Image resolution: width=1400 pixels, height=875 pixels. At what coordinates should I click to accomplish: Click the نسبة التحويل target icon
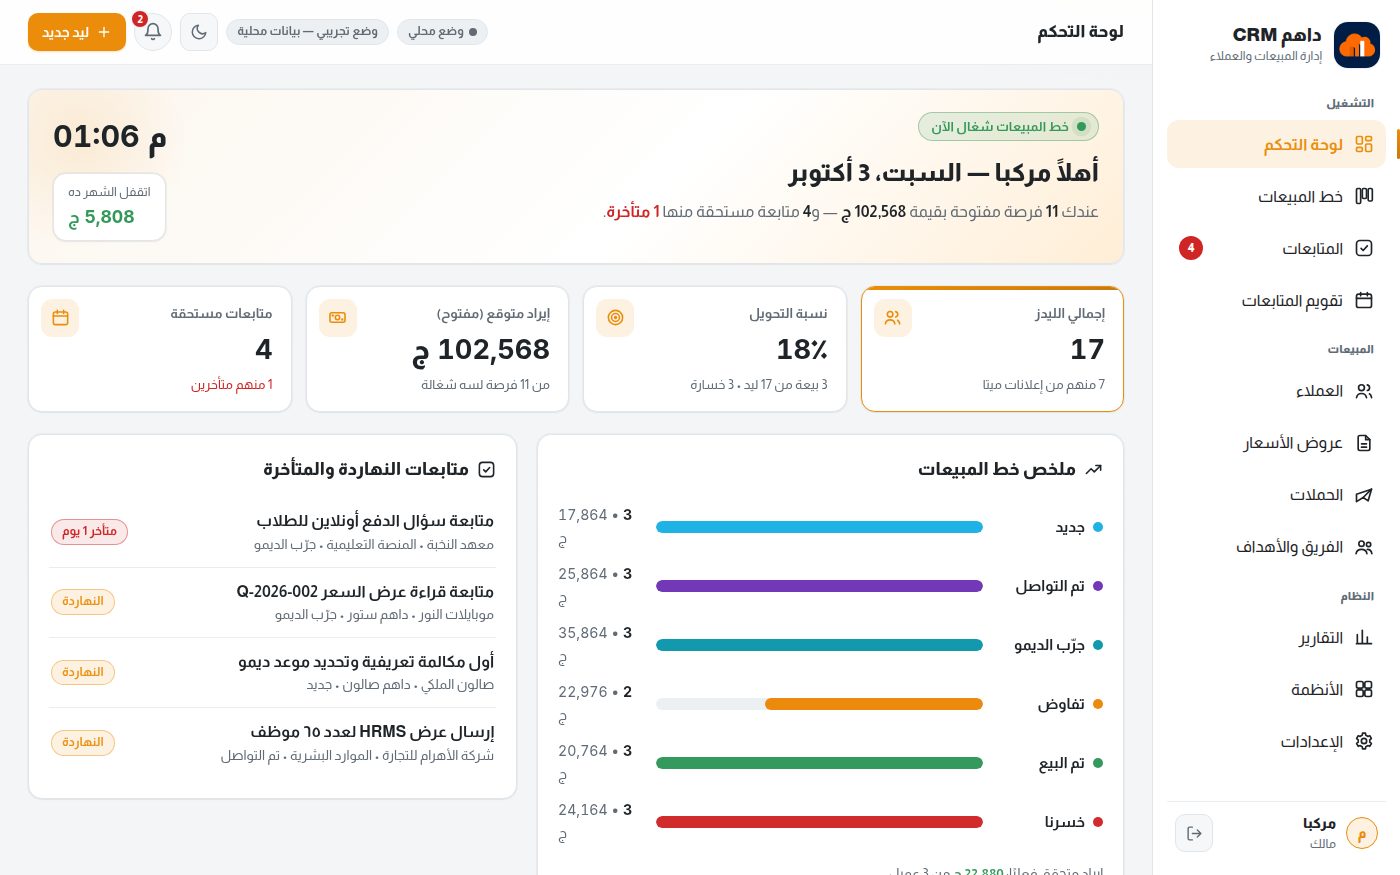(615, 318)
